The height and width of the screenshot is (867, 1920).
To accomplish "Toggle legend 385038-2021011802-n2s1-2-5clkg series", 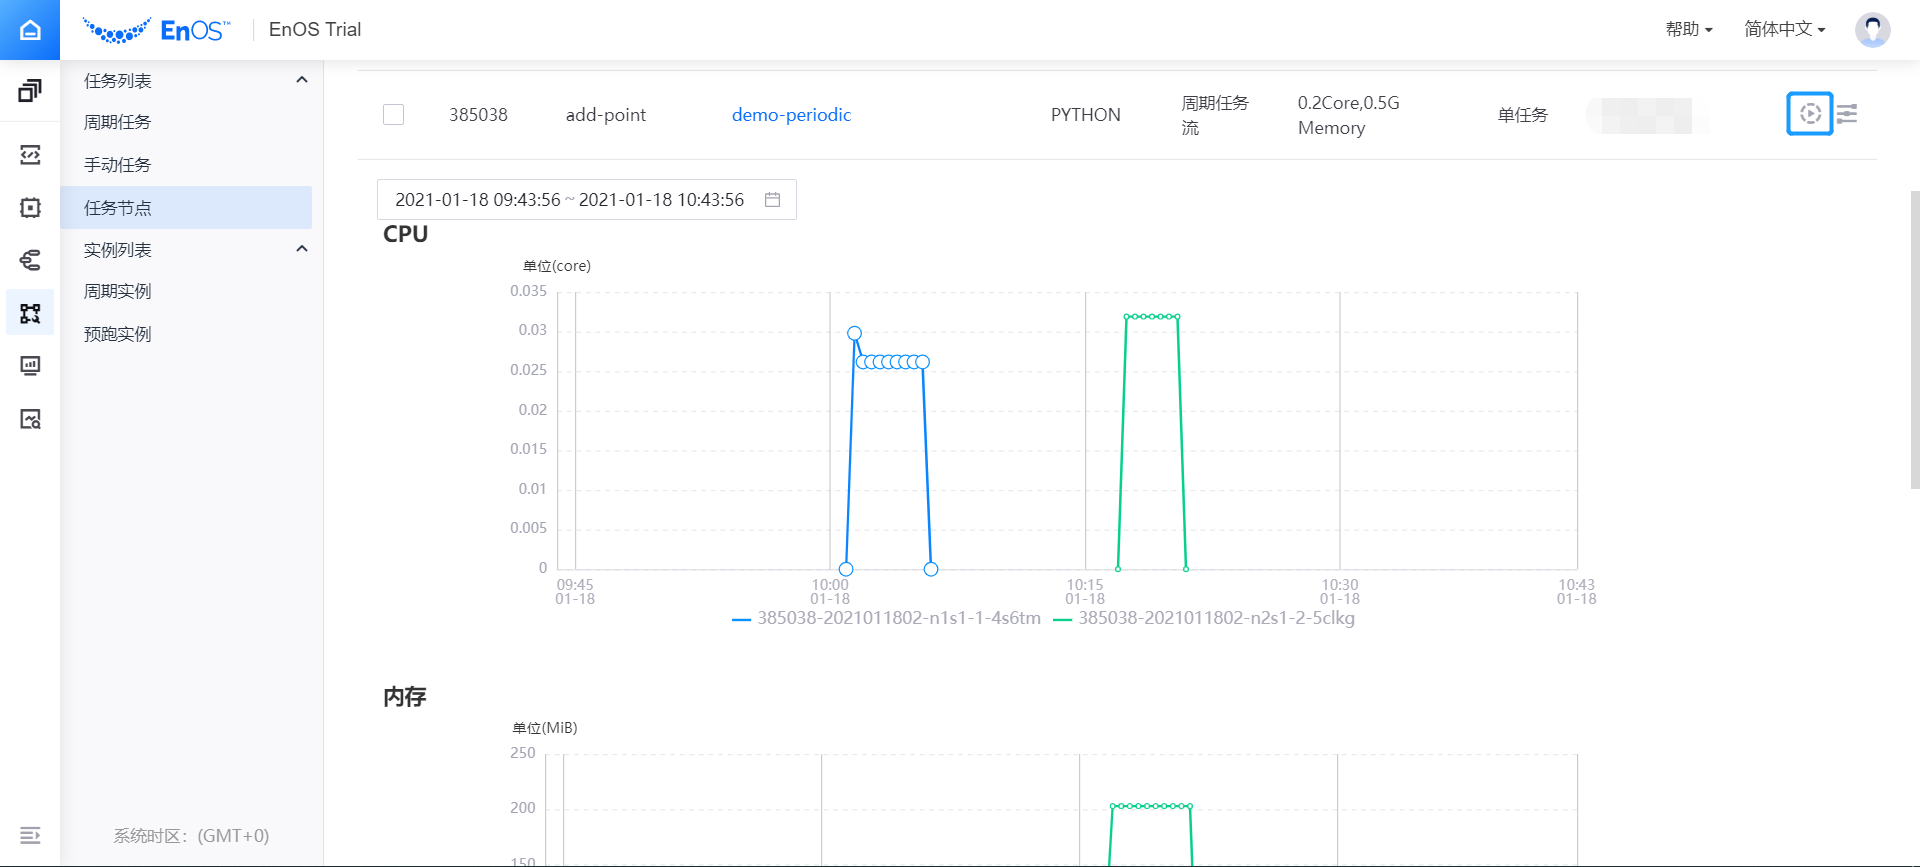I will (x=1204, y=618).
